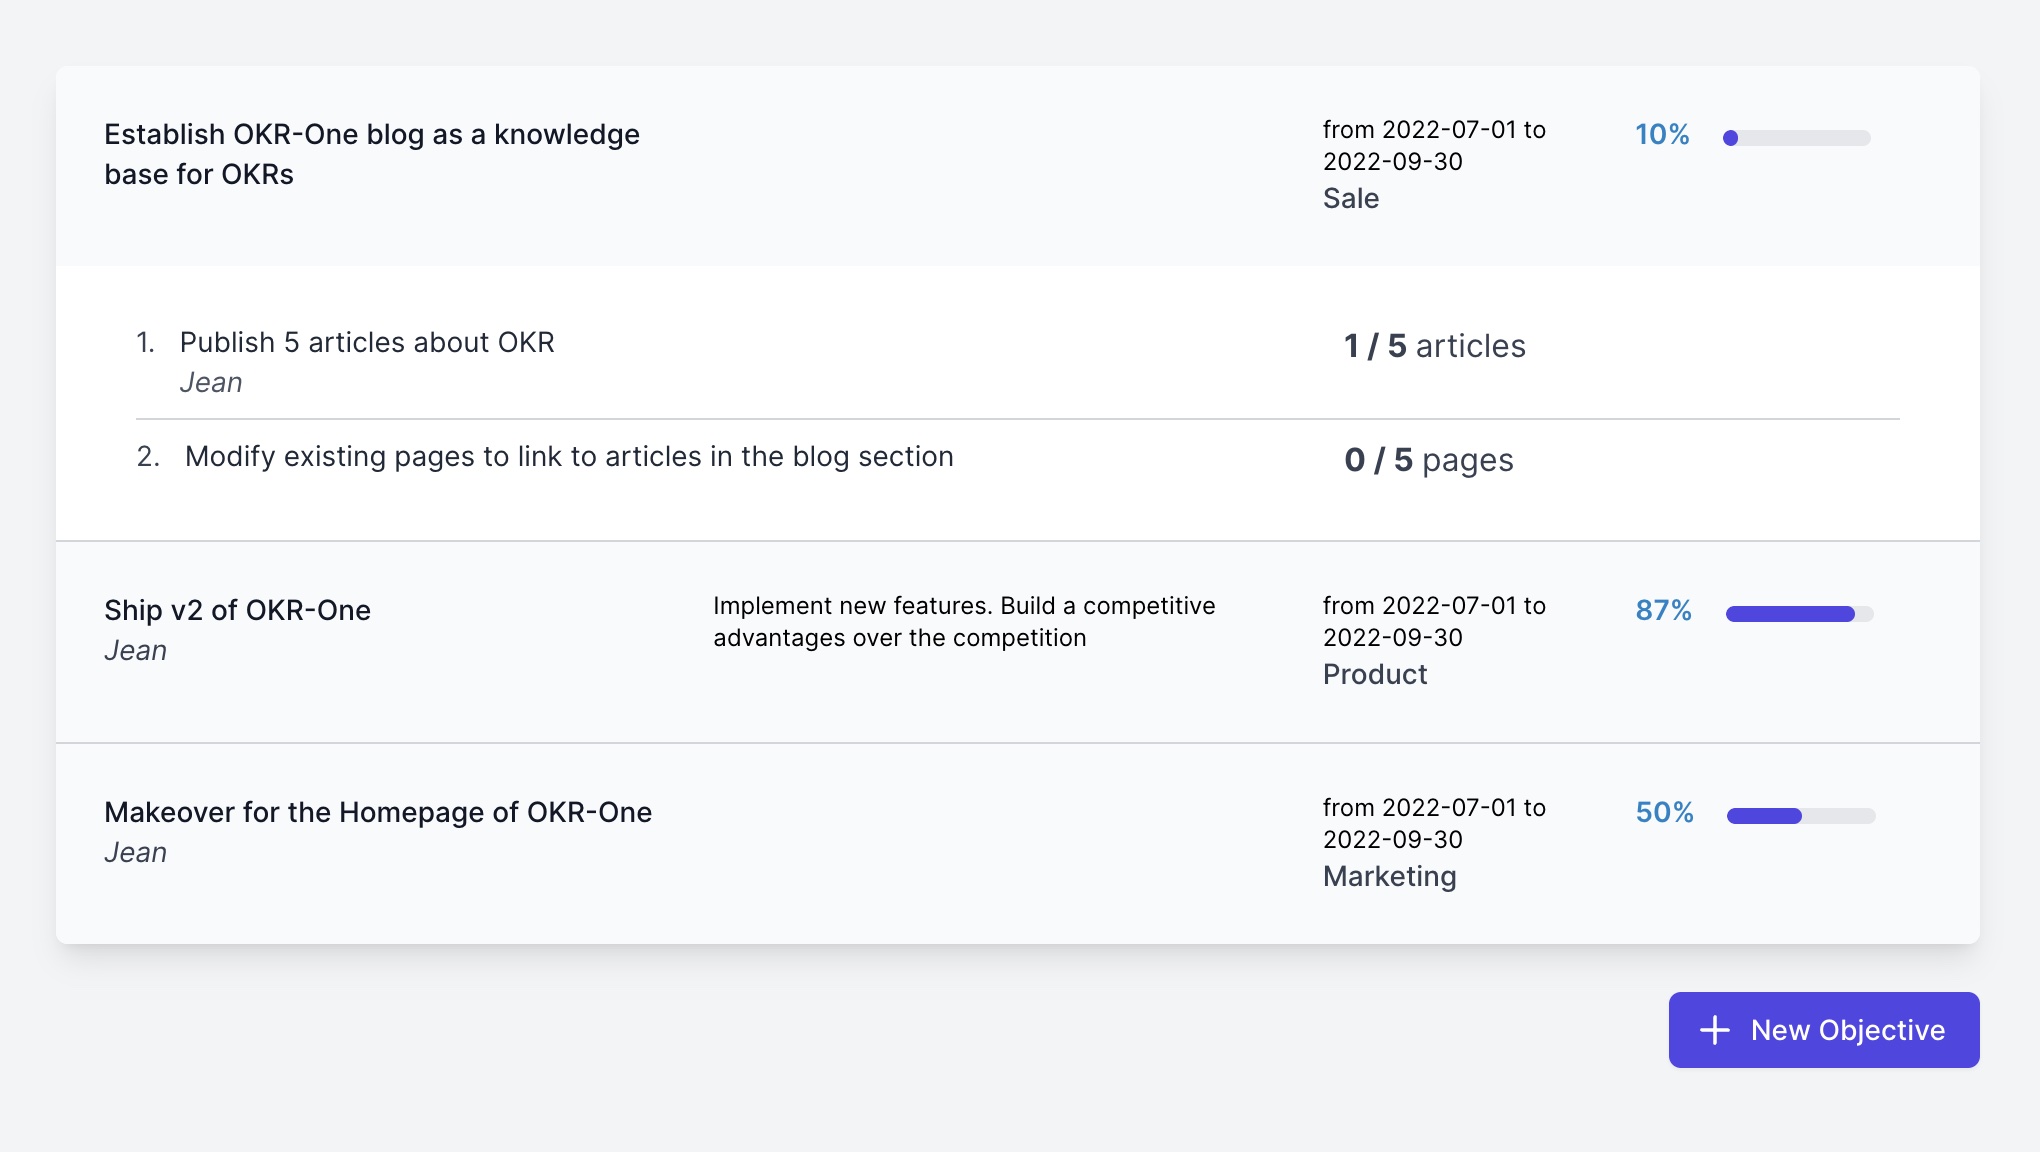The image size is (2040, 1152).
Task: Click the plus icon in New Objective button
Action: coord(1714,1030)
